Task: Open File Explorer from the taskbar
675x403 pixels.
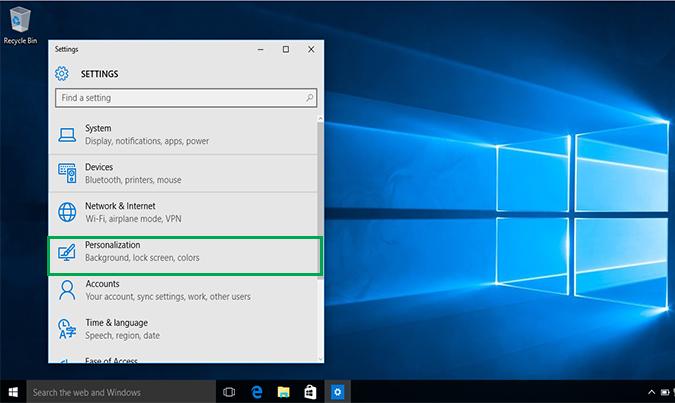Action: click(283, 392)
